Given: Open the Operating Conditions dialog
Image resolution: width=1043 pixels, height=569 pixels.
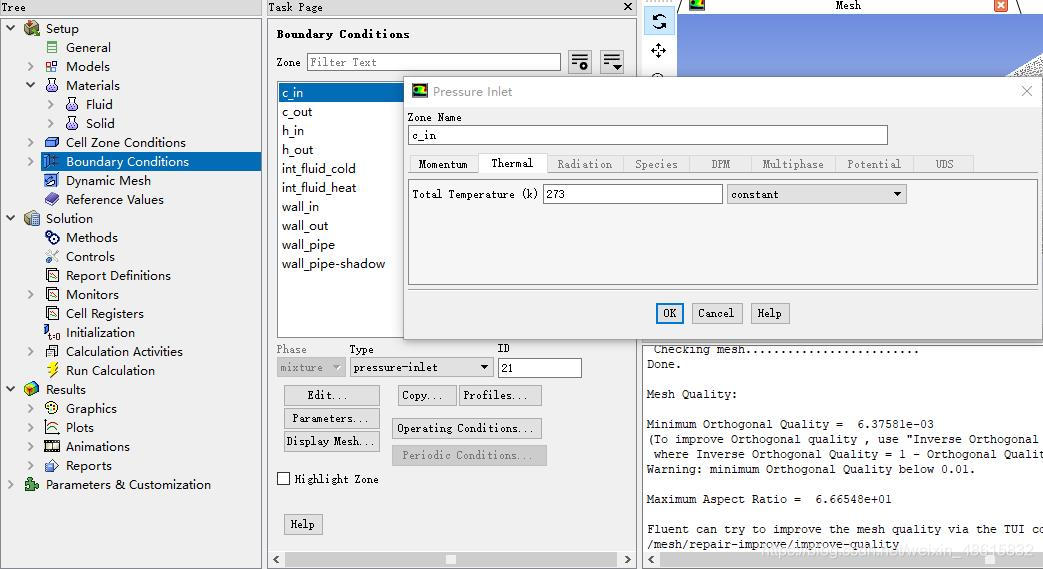Looking at the screenshot, I should pos(466,428).
